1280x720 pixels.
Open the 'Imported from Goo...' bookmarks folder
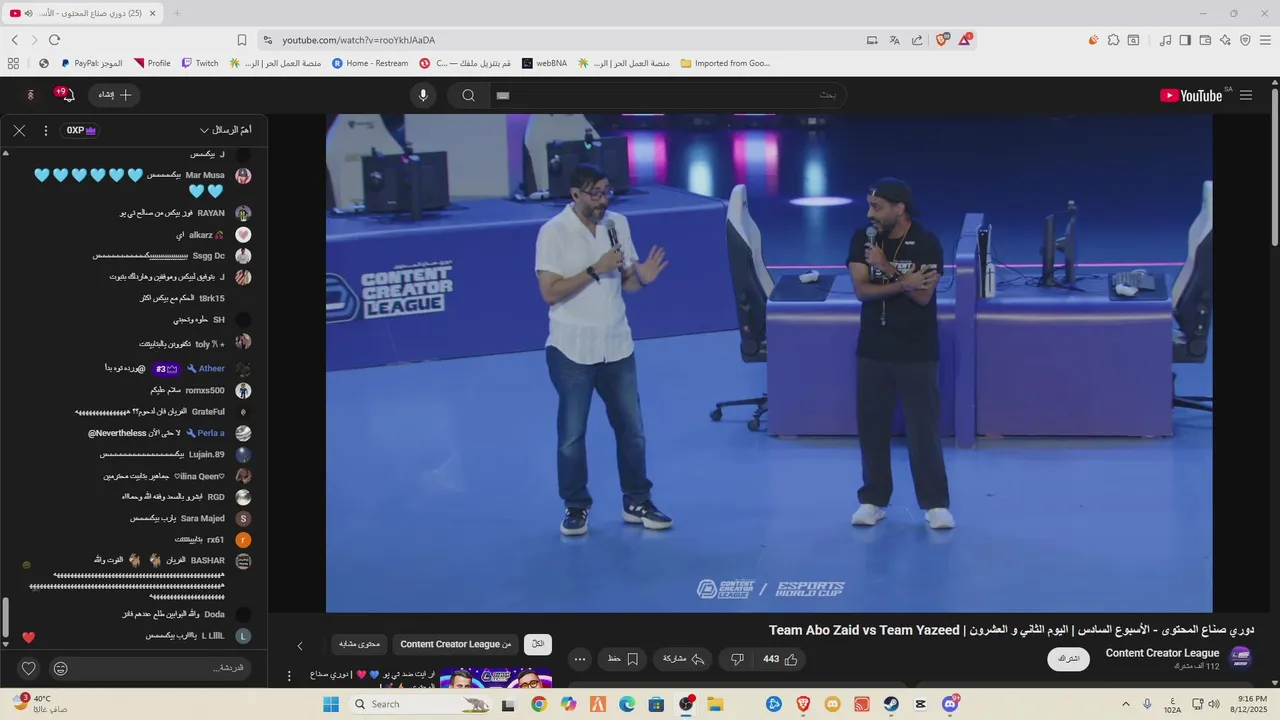725,63
